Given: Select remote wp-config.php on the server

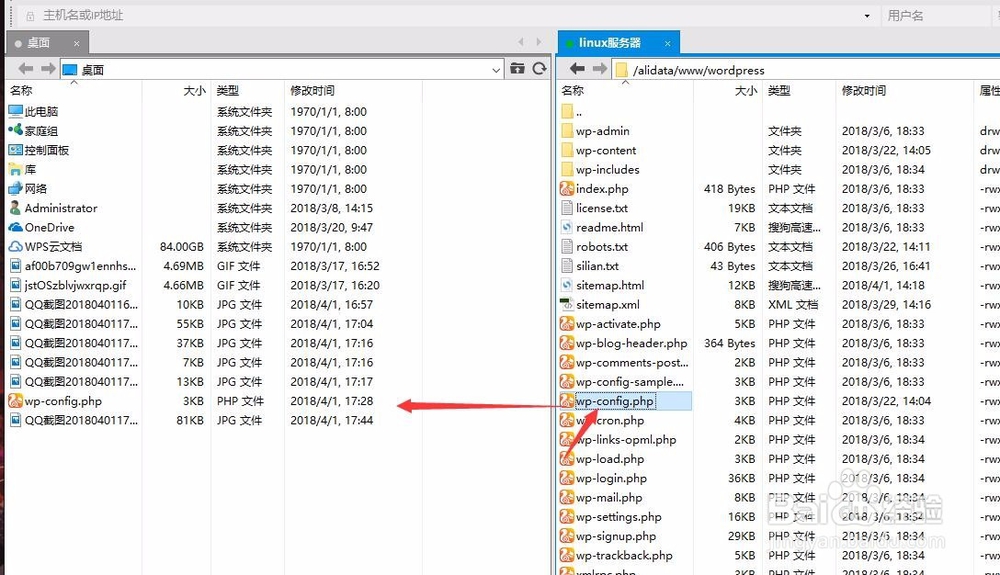Looking at the screenshot, I should coord(615,401).
